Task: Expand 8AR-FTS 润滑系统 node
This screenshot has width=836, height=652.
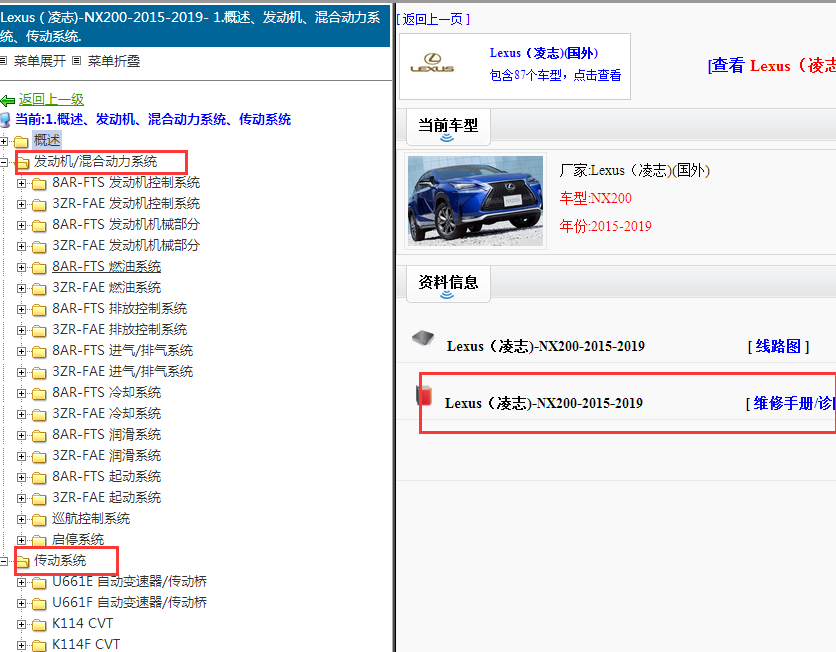Action: point(21,435)
